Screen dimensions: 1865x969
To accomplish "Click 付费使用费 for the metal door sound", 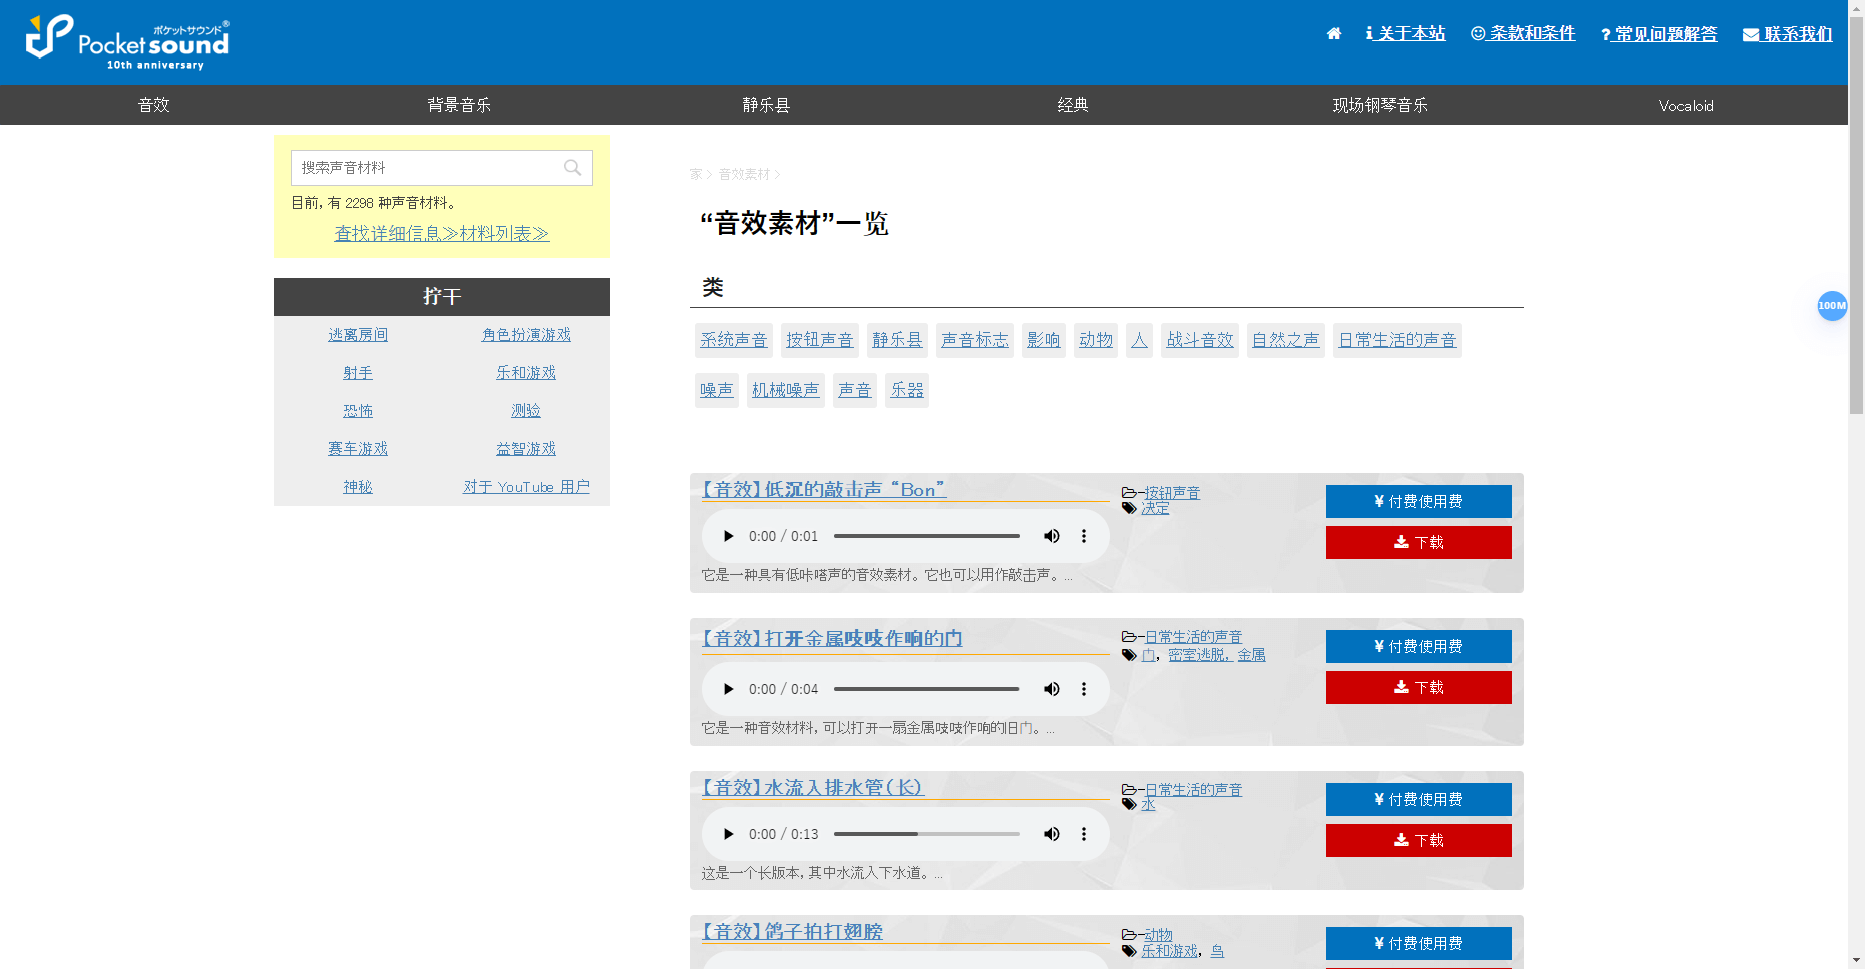I will tap(1418, 647).
